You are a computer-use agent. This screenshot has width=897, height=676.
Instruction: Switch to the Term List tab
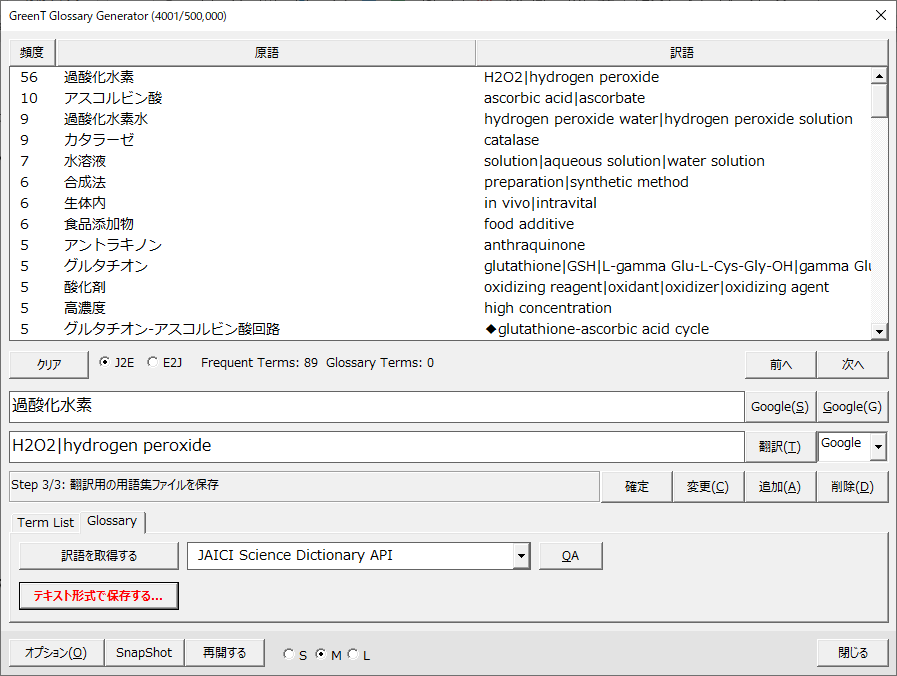click(45, 522)
